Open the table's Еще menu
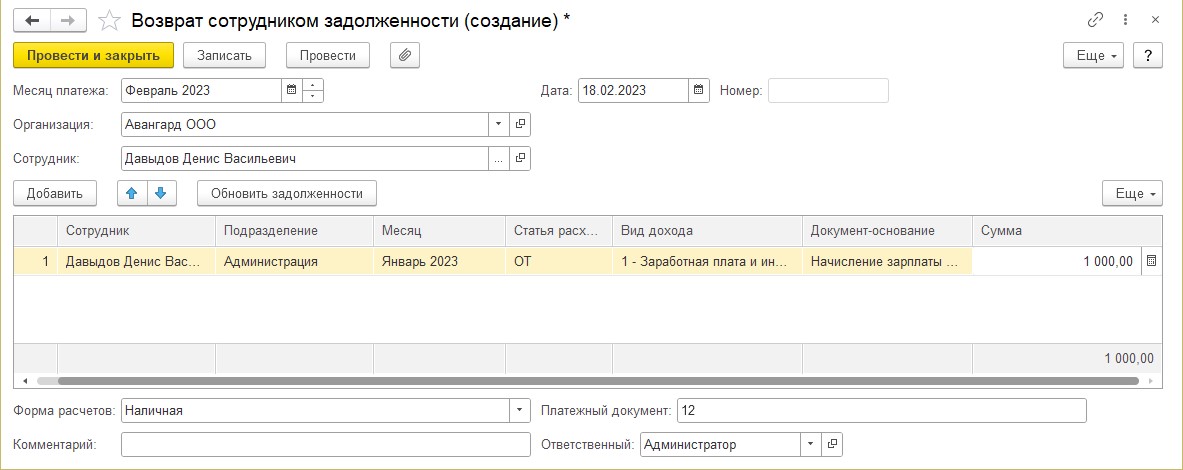 1132,193
